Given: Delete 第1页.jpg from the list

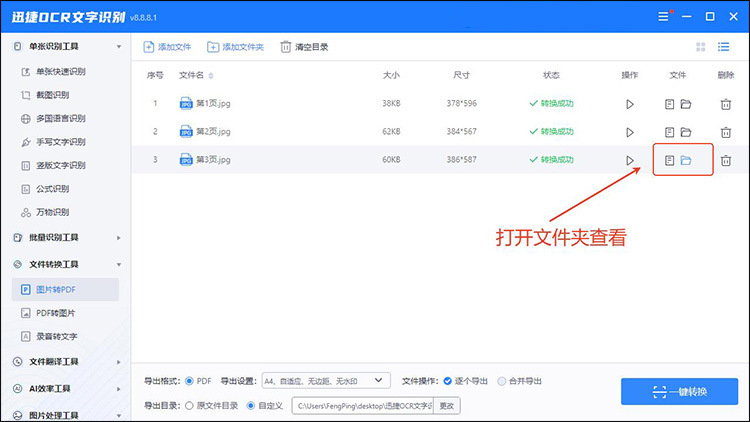Looking at the screenshot, I should (726, 104).
